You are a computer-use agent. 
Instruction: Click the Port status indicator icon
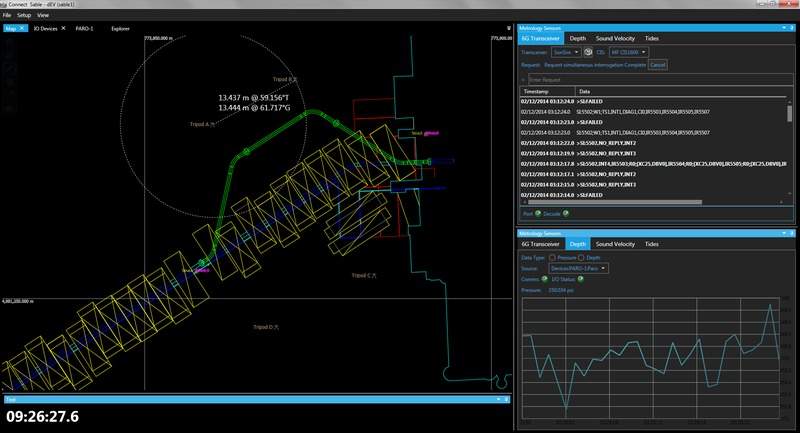(539, 213)
